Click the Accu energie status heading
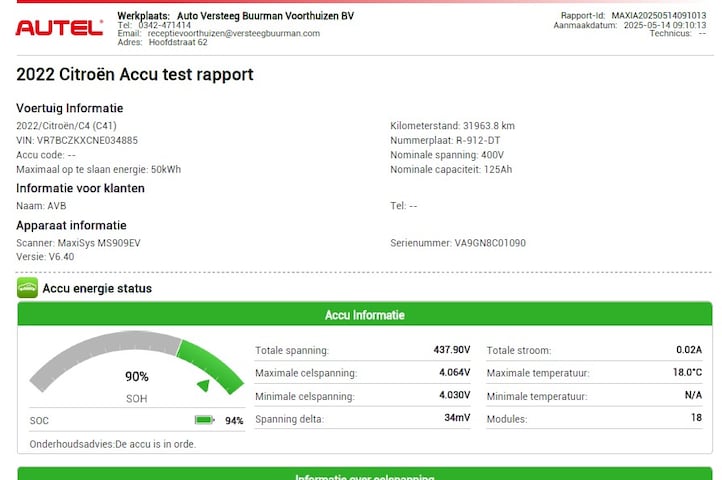Image resolution: width=722 pixels, height=480 pixels. (x=97, y=288)
